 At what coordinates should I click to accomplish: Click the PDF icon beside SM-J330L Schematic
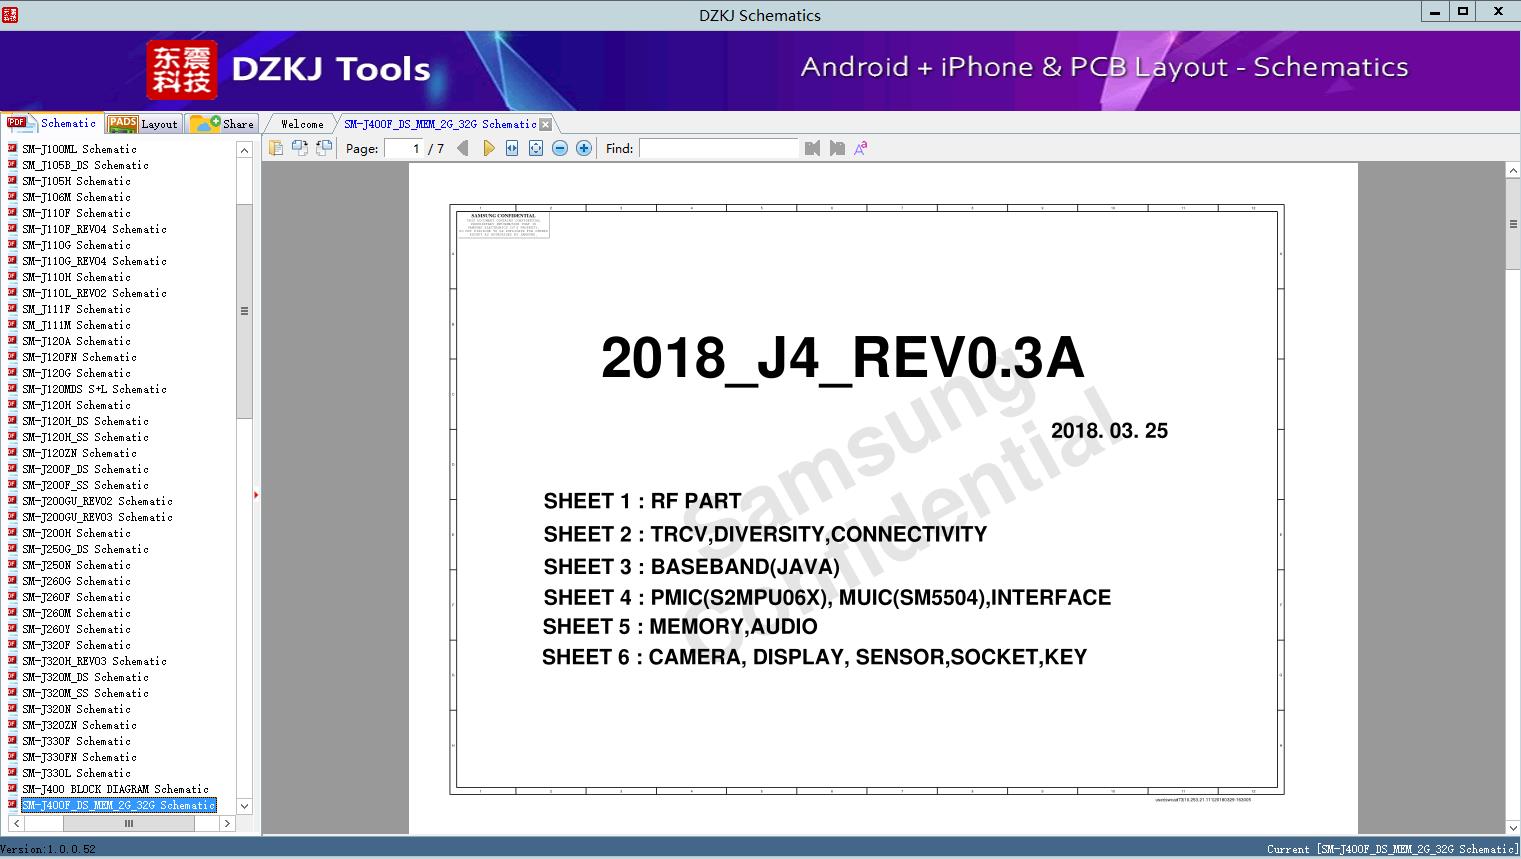13,773
